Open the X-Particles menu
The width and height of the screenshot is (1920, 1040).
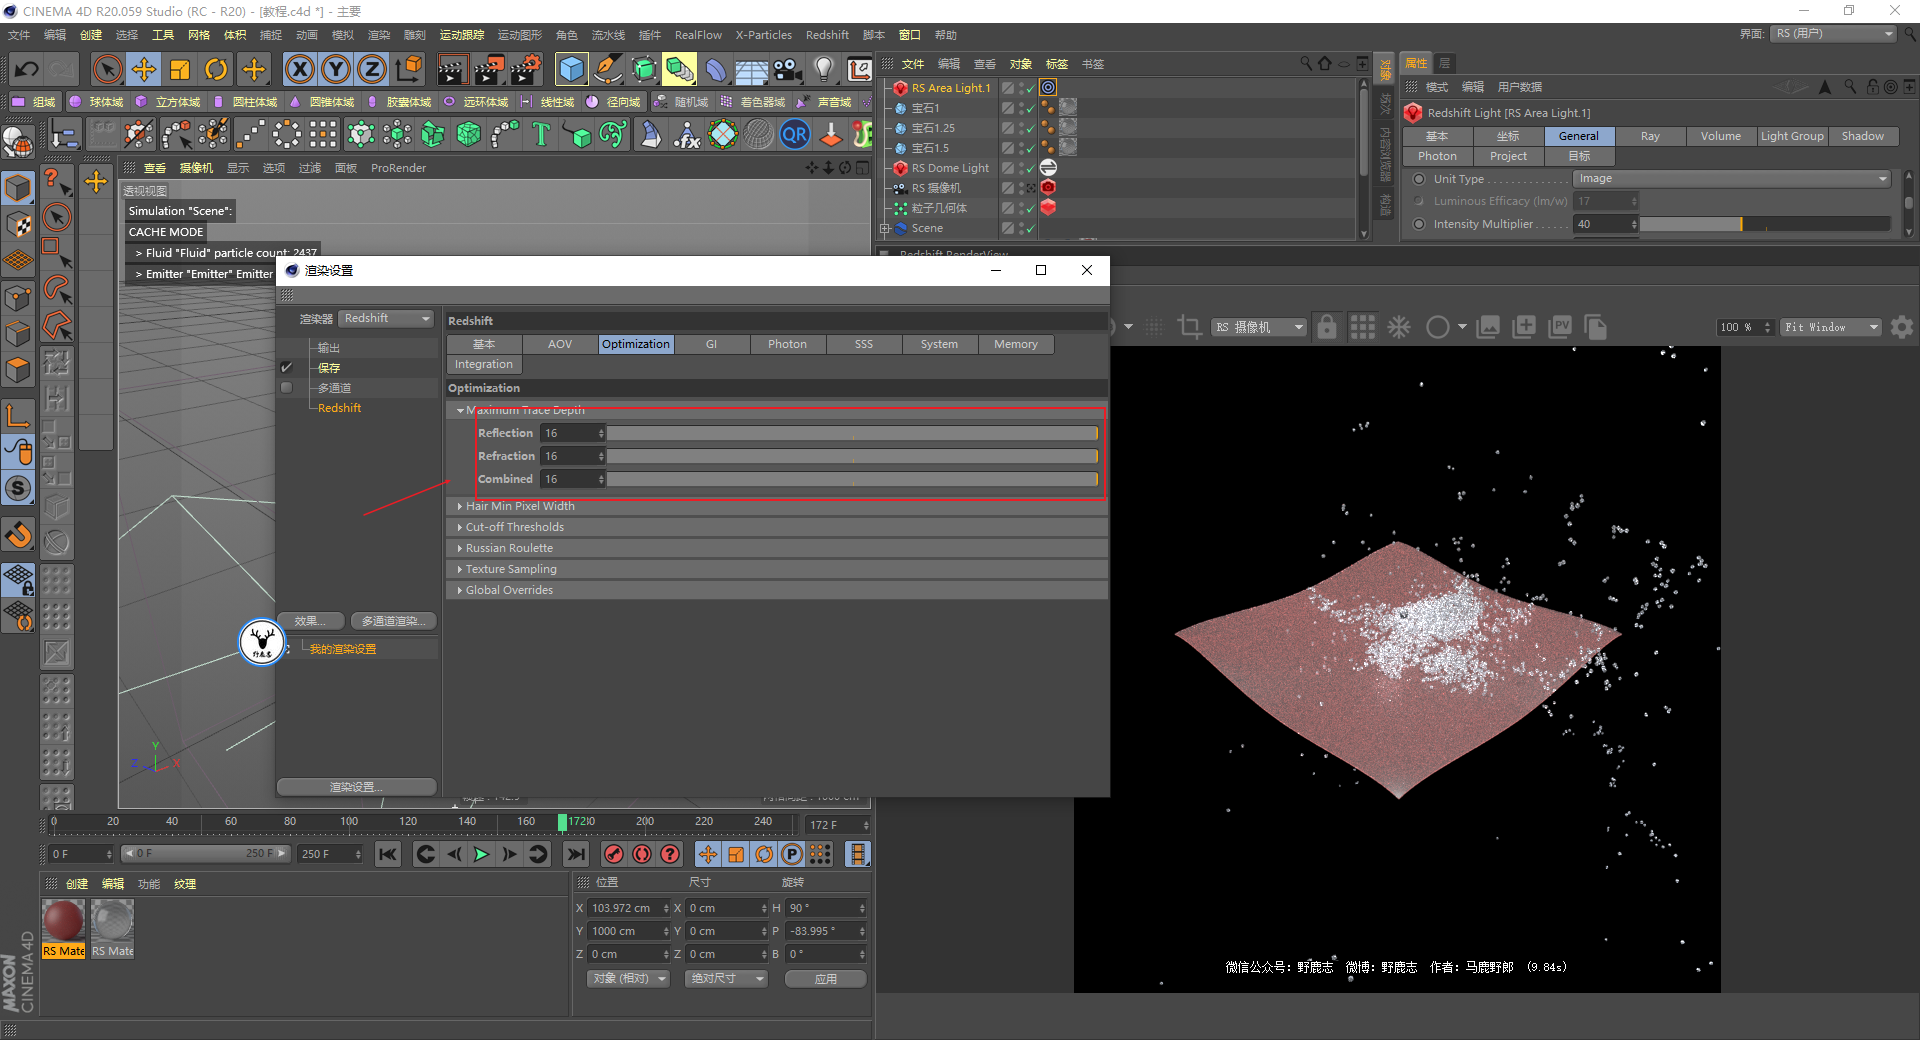click(764, 35)
